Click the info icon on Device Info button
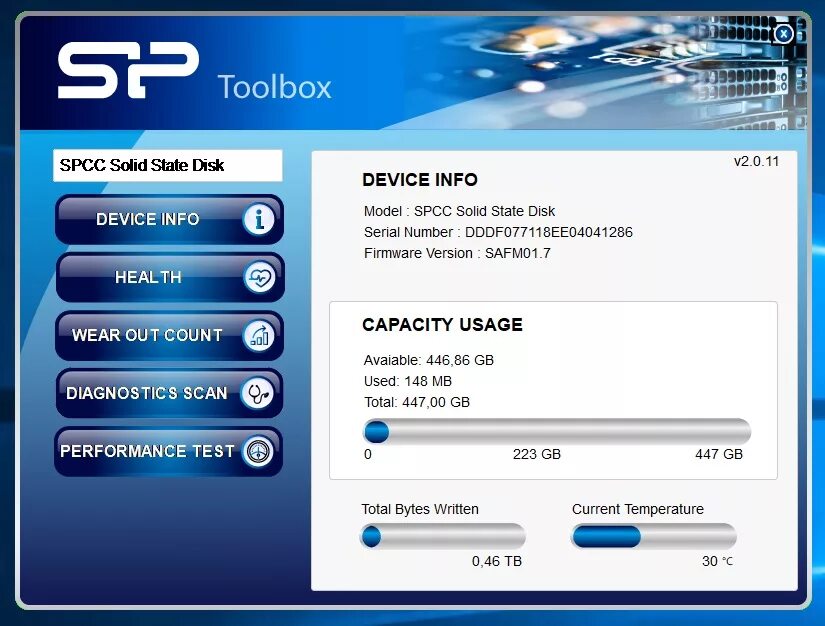This screenshot has height=626, width=825. [x=258, y=219]
